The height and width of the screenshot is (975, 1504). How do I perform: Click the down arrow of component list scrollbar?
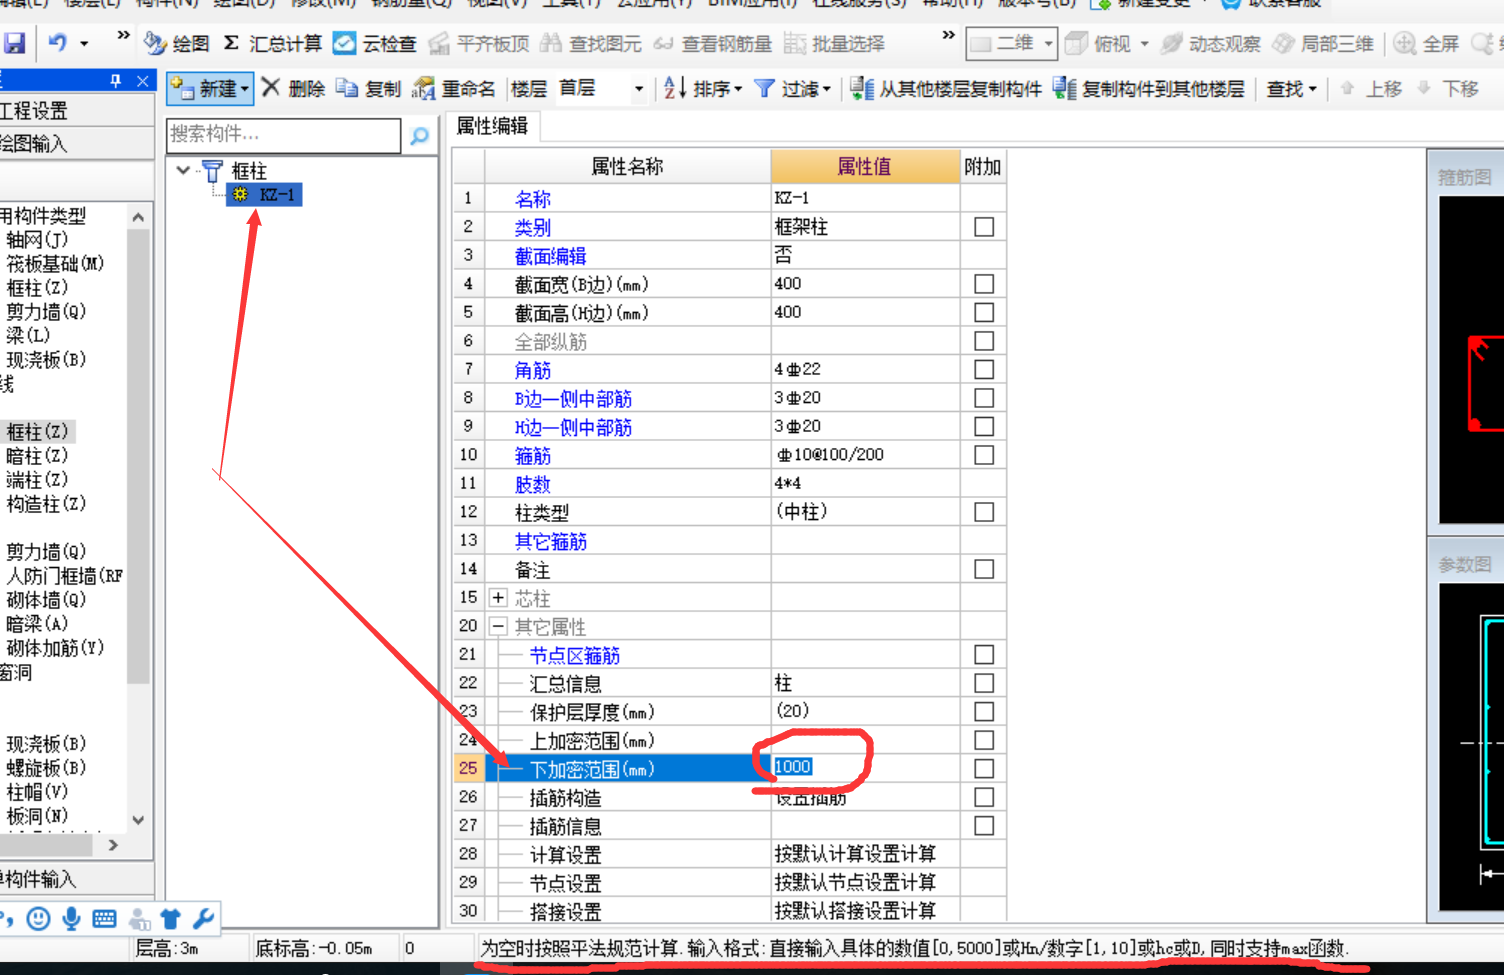(x=138, y=819)
